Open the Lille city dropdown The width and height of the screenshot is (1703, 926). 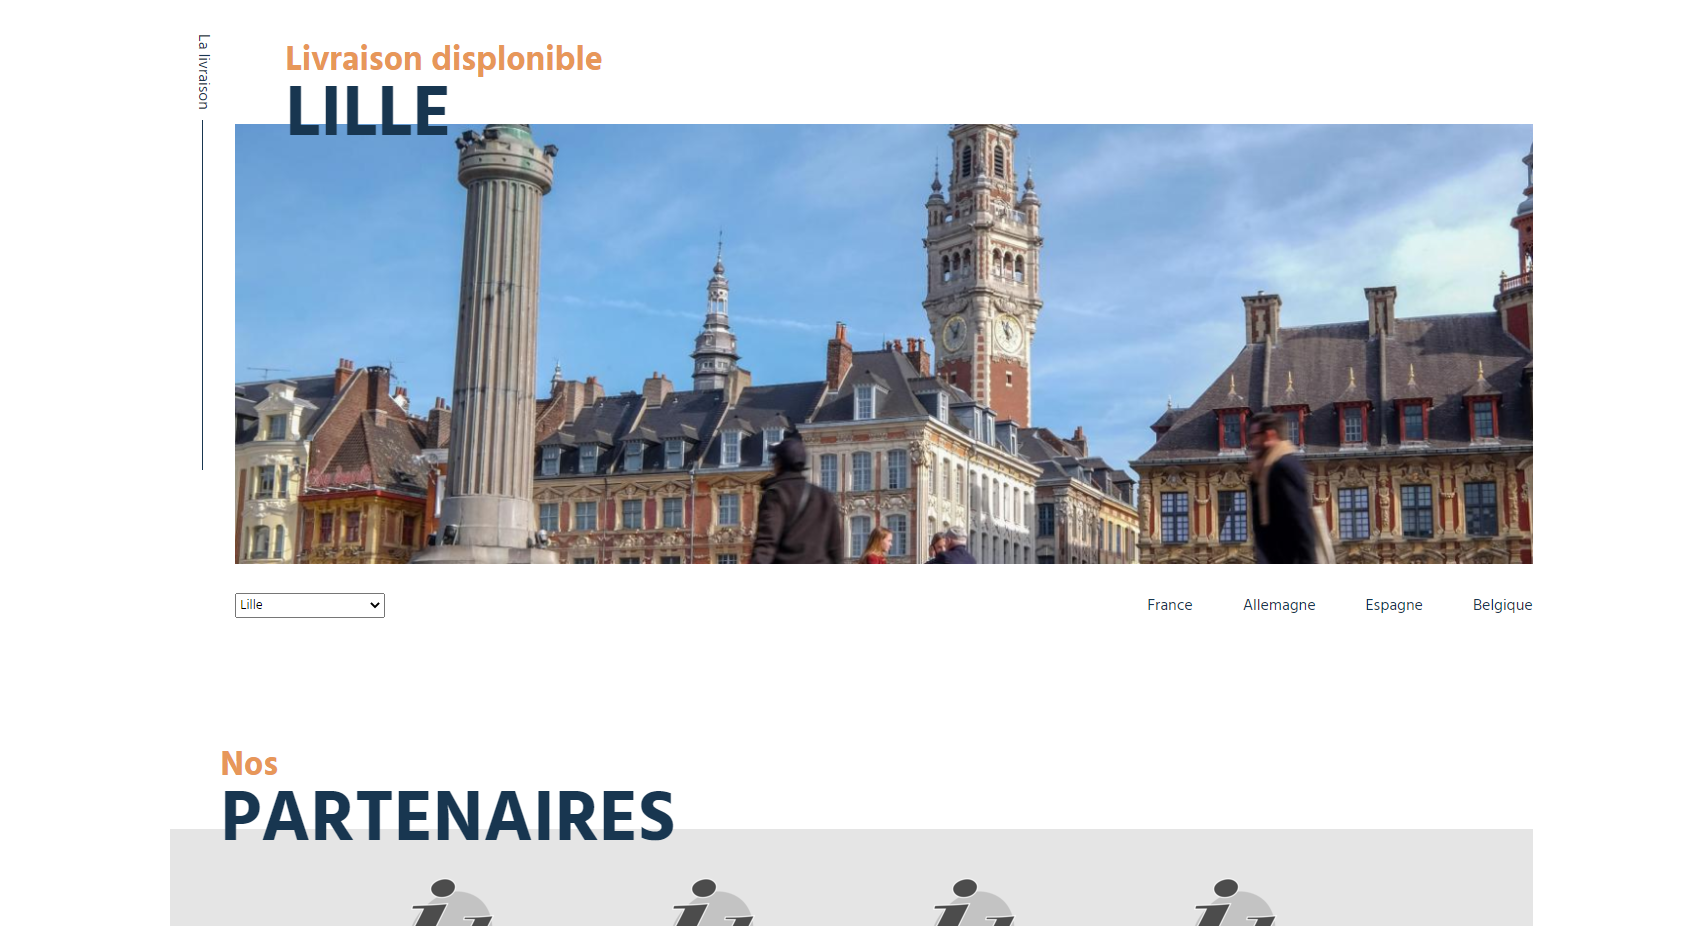310,605
